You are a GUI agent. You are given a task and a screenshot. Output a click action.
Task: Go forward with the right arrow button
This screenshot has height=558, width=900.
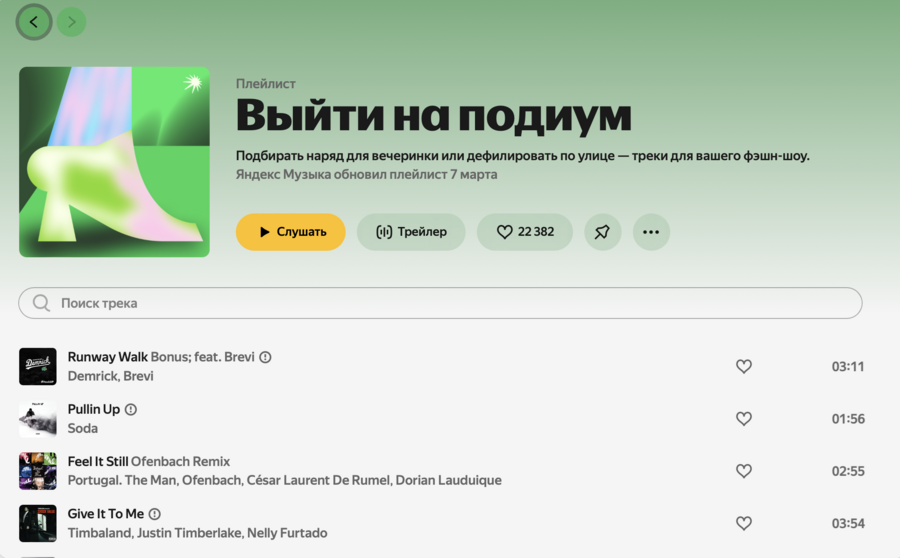(72, 22)
